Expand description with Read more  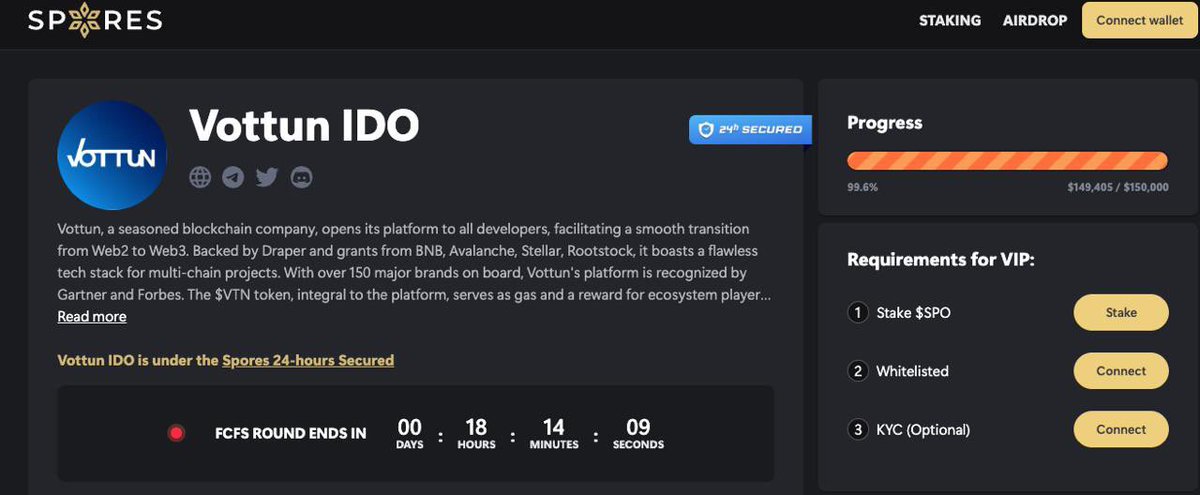coord(92,316)
